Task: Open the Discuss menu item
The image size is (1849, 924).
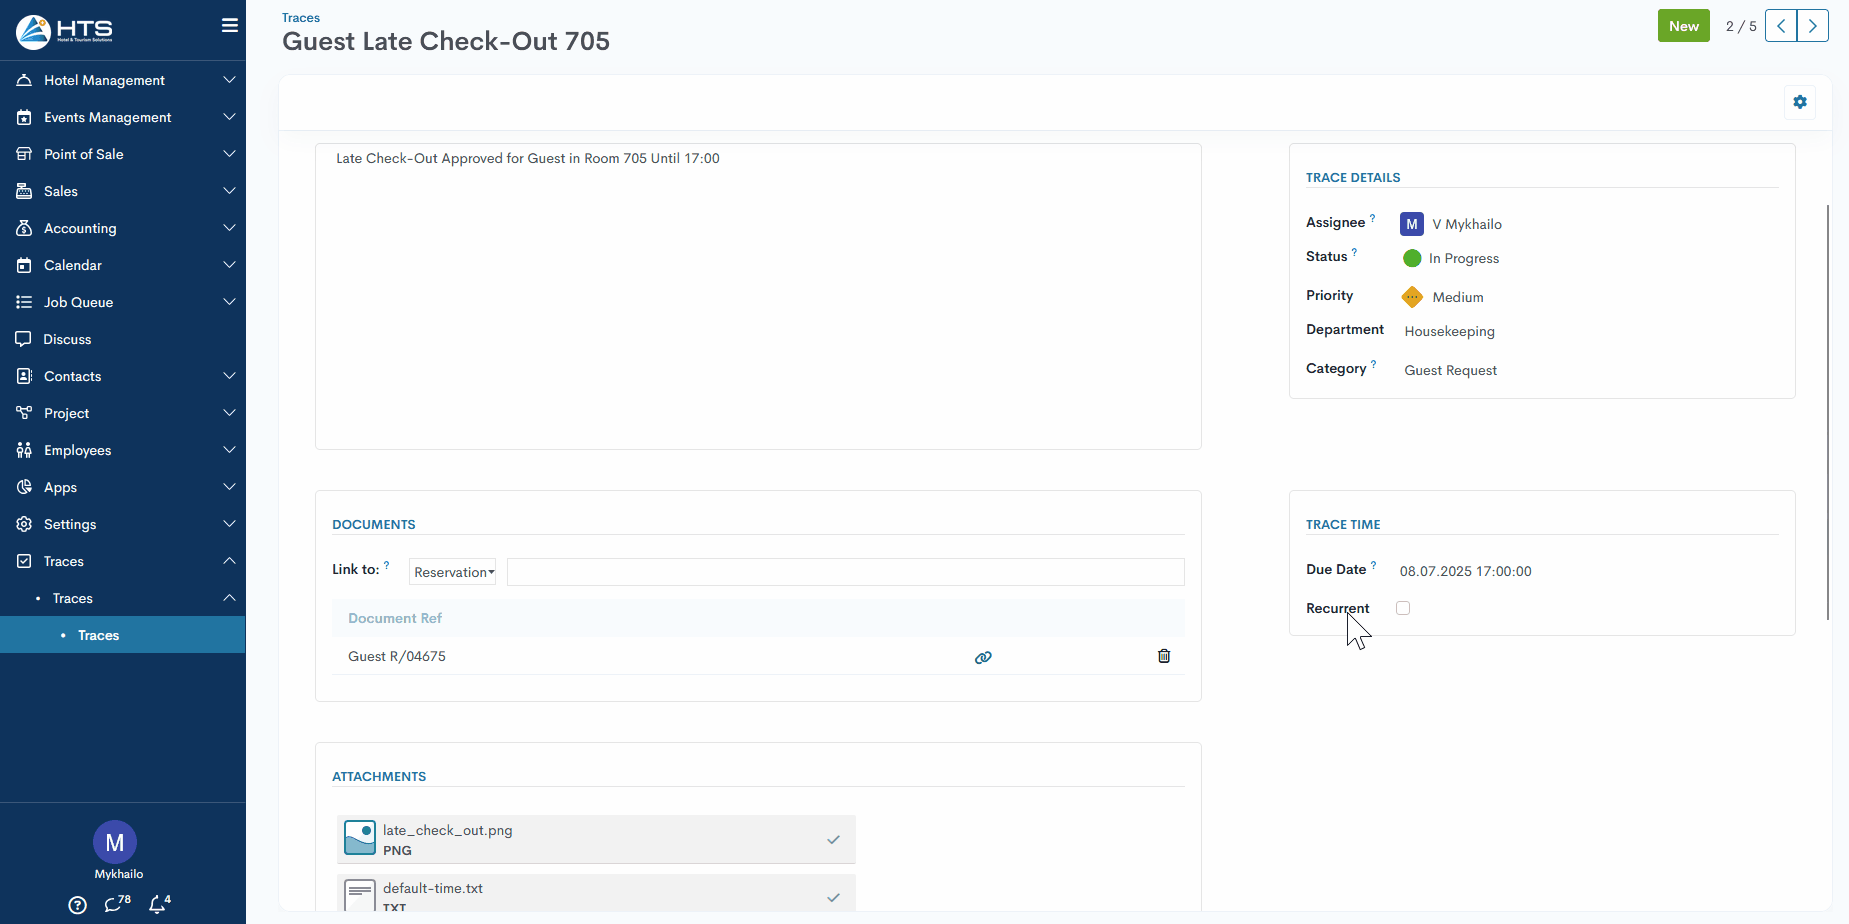Action: [67, 339]
